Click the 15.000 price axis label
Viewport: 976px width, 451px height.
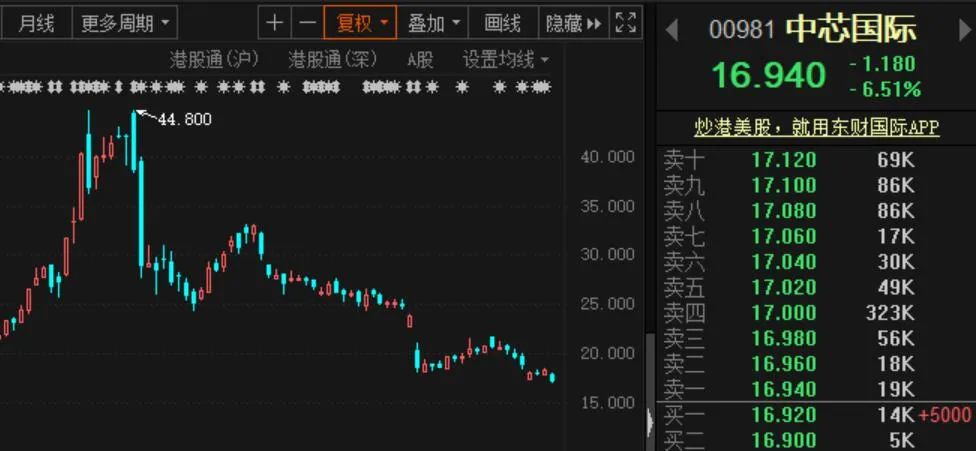(608, 402)
